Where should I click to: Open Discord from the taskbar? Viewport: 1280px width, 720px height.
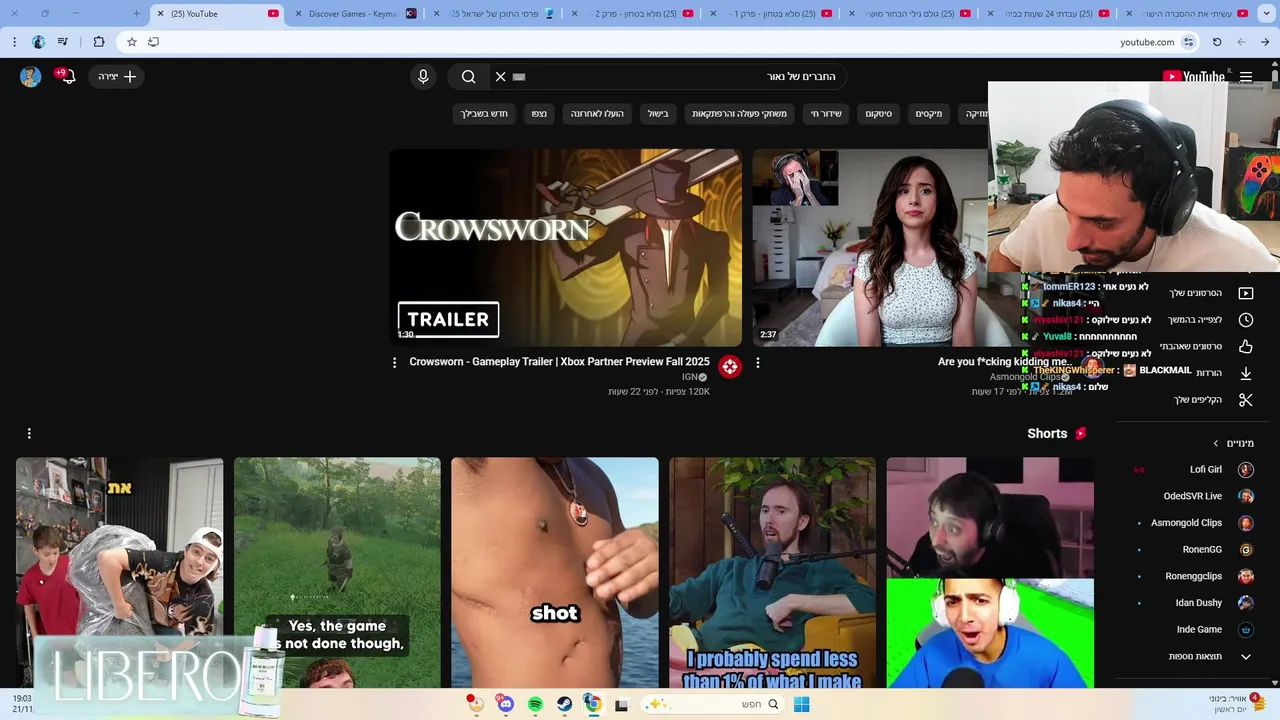505,704
